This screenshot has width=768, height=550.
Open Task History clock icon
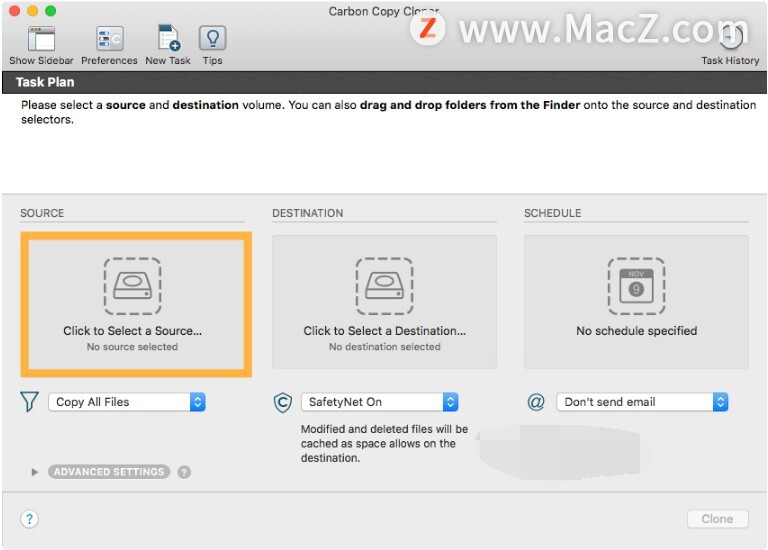(x=730, y=37)
